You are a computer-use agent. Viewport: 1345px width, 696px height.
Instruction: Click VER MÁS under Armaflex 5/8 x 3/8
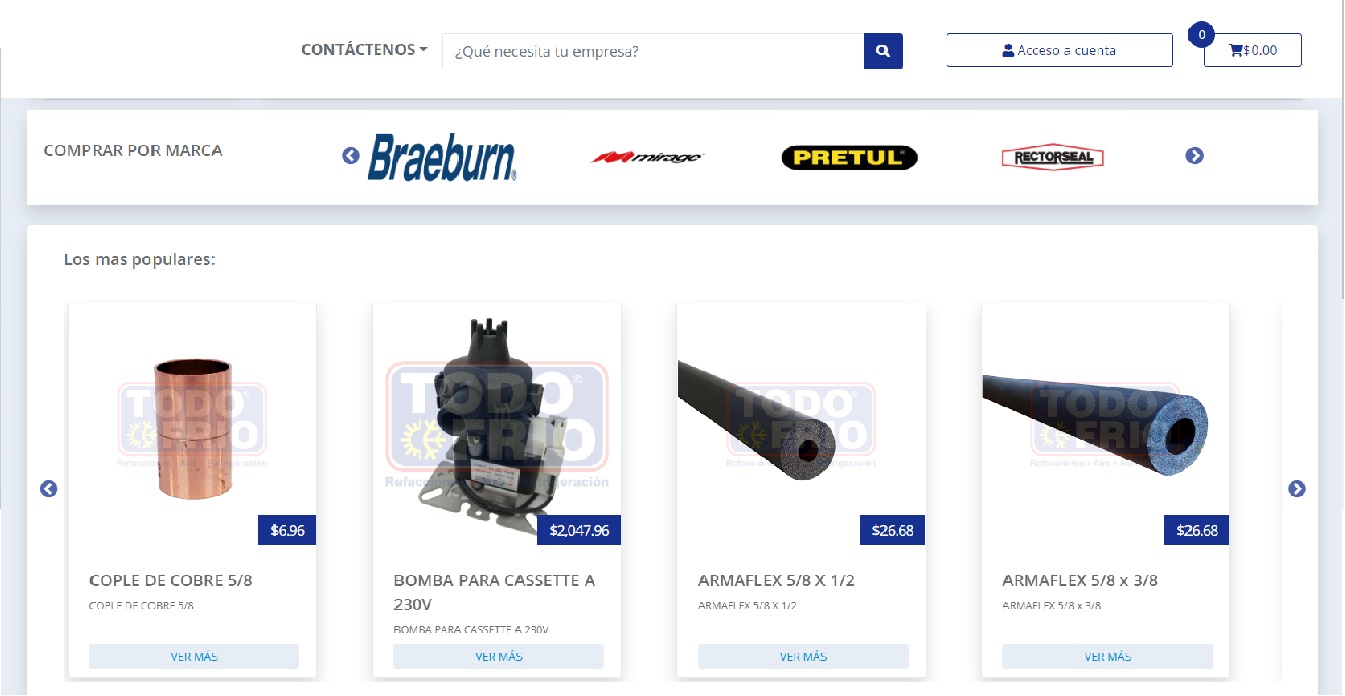tap(1107, 657)
